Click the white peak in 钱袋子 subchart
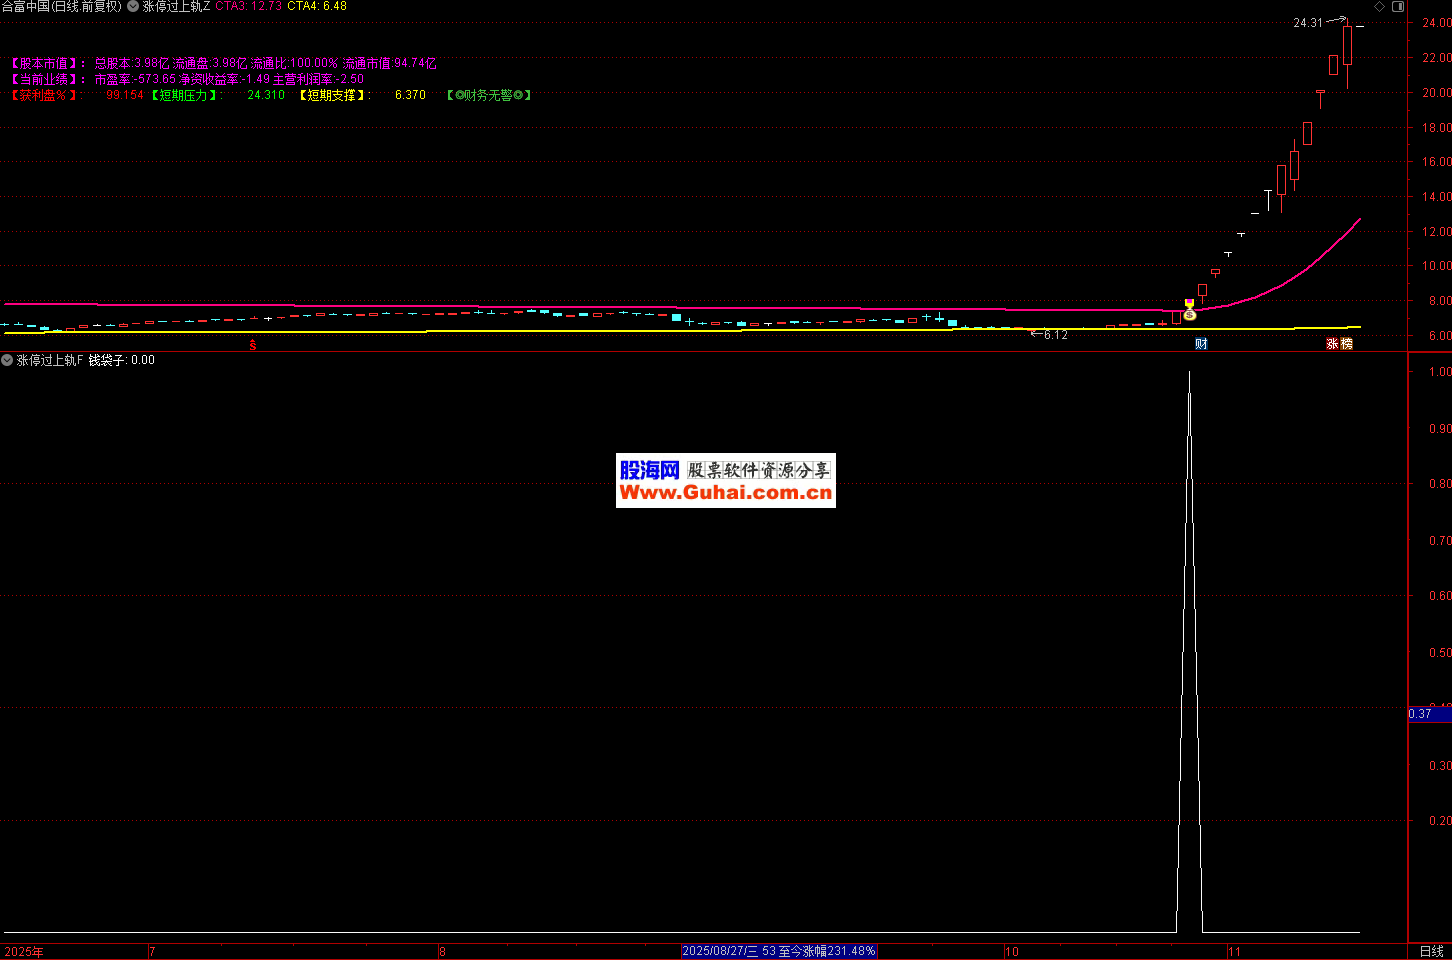The width and height of the screenshot is (1452, 960). pos(1189,373)
